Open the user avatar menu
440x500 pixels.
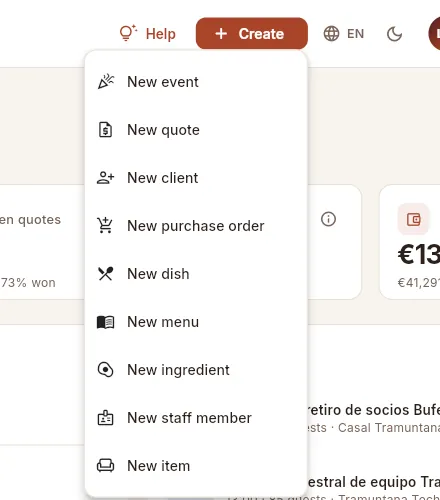pos(434,34)
